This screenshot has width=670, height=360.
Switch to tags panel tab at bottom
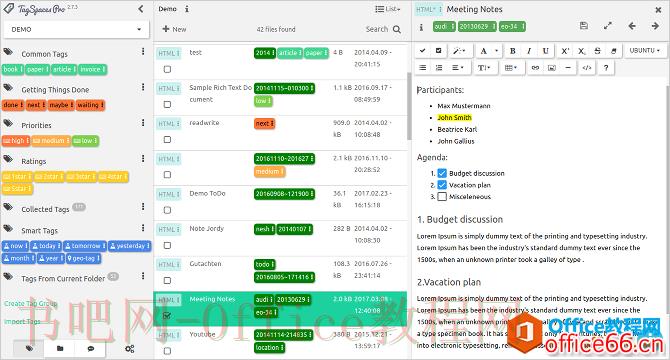tap(29, 348)
